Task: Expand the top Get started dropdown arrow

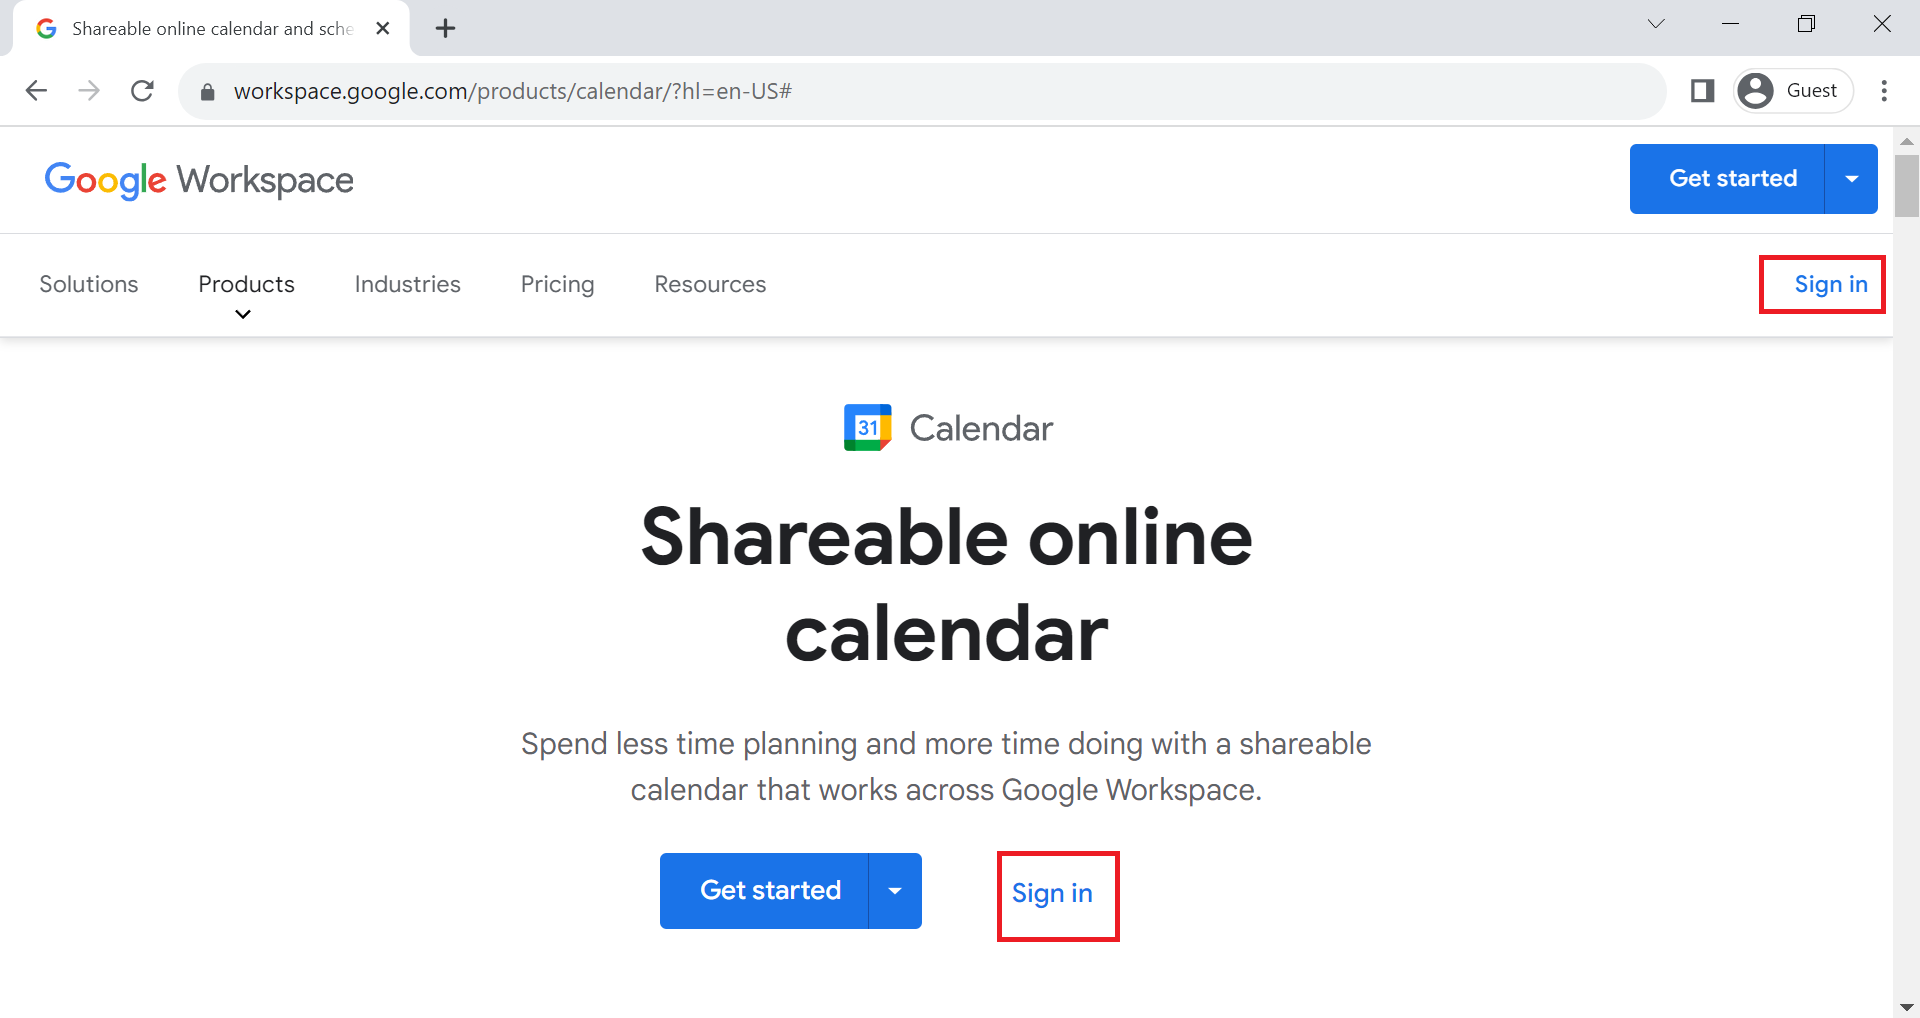Action: (x=1852, y=179)
